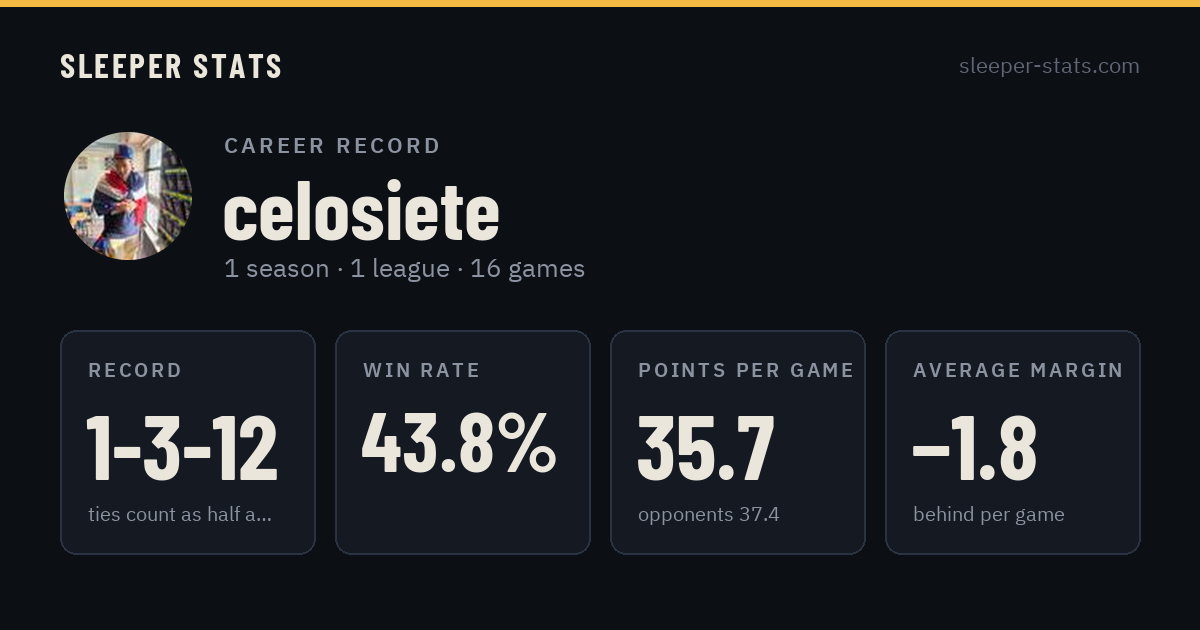Click the WIN RATE label text
This screenshot has height=630, width=1200.
click(x=422, y=371)
